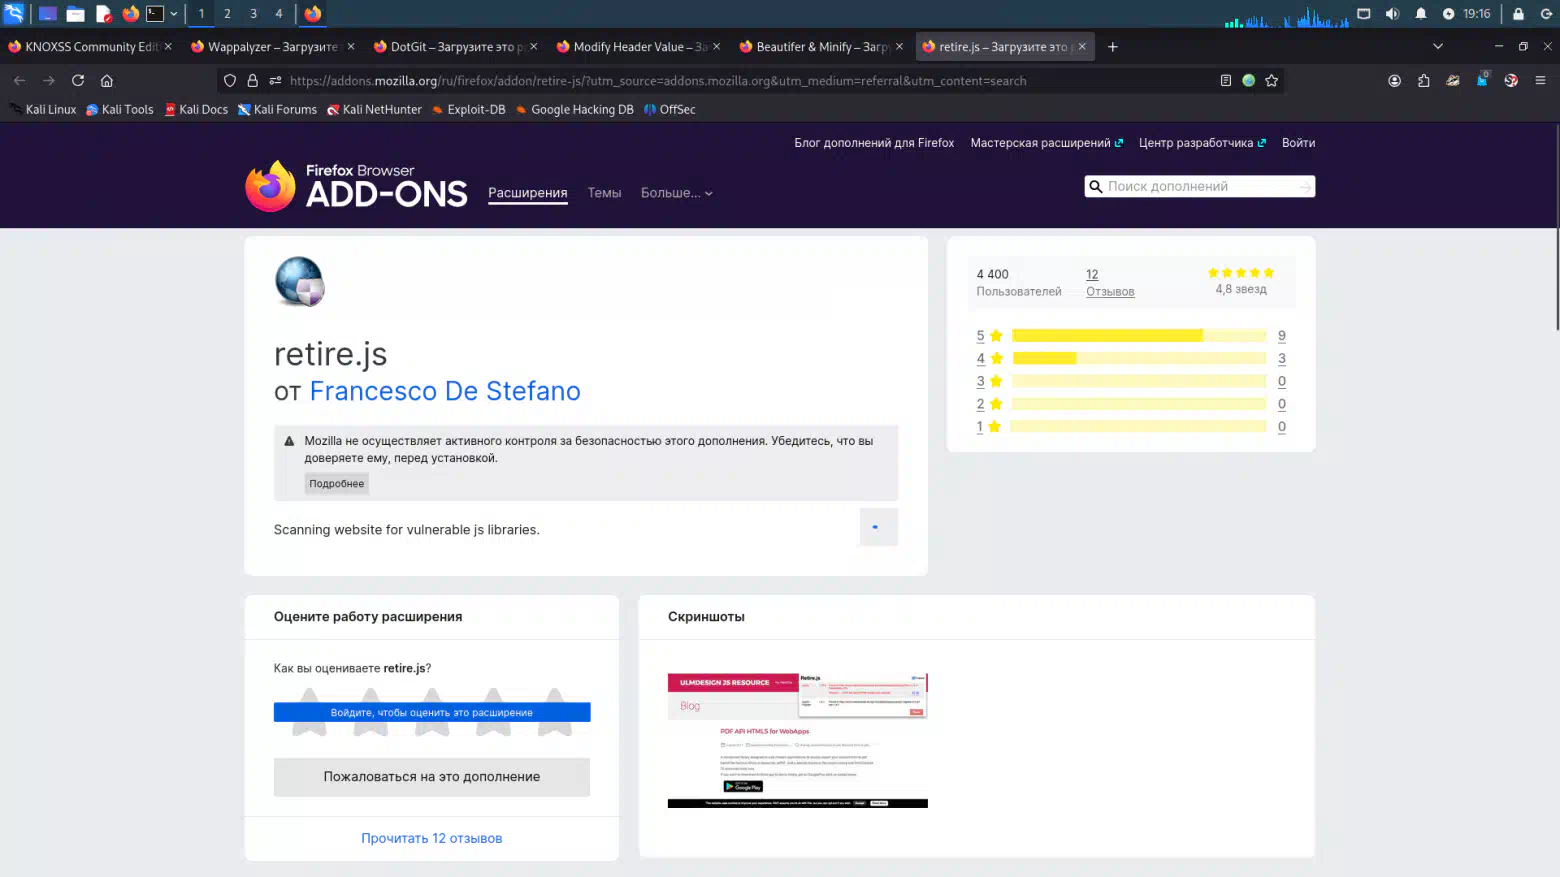Click the volume speaker icon in system tray
Screen dimensions: 1560x877
click(x=1392, y=14)
